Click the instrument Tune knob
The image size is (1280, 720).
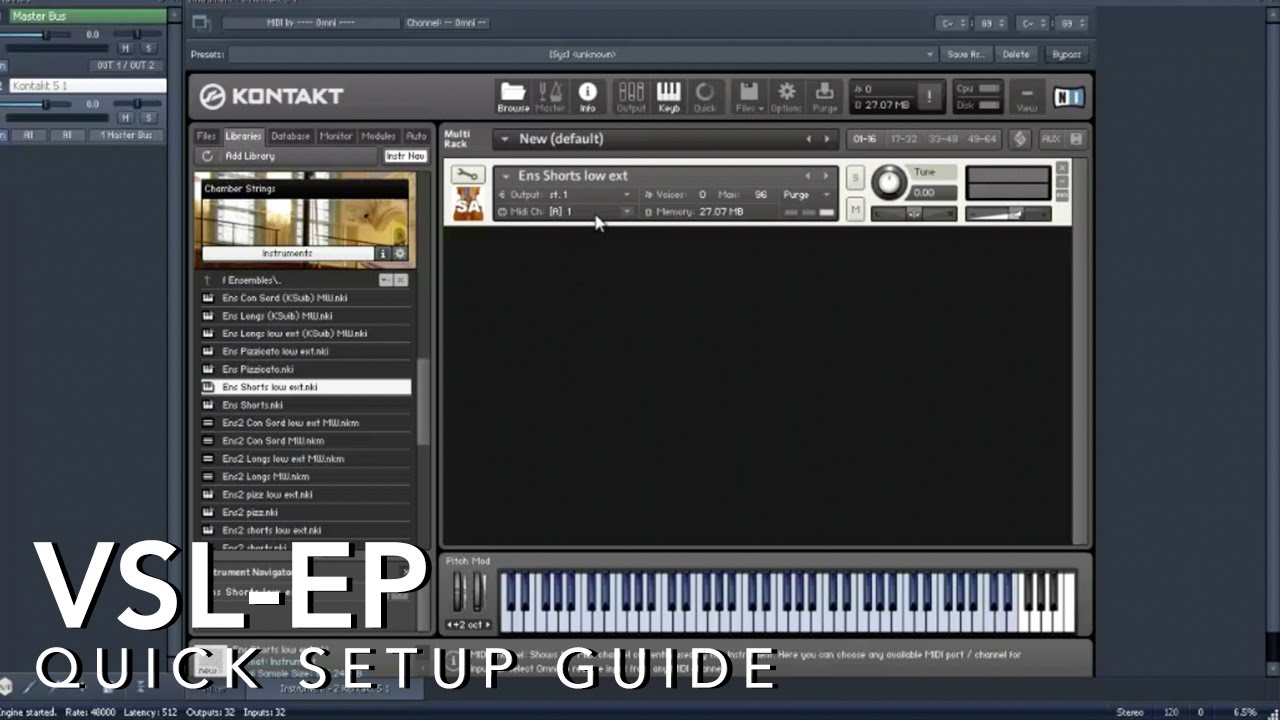point(888,182)
